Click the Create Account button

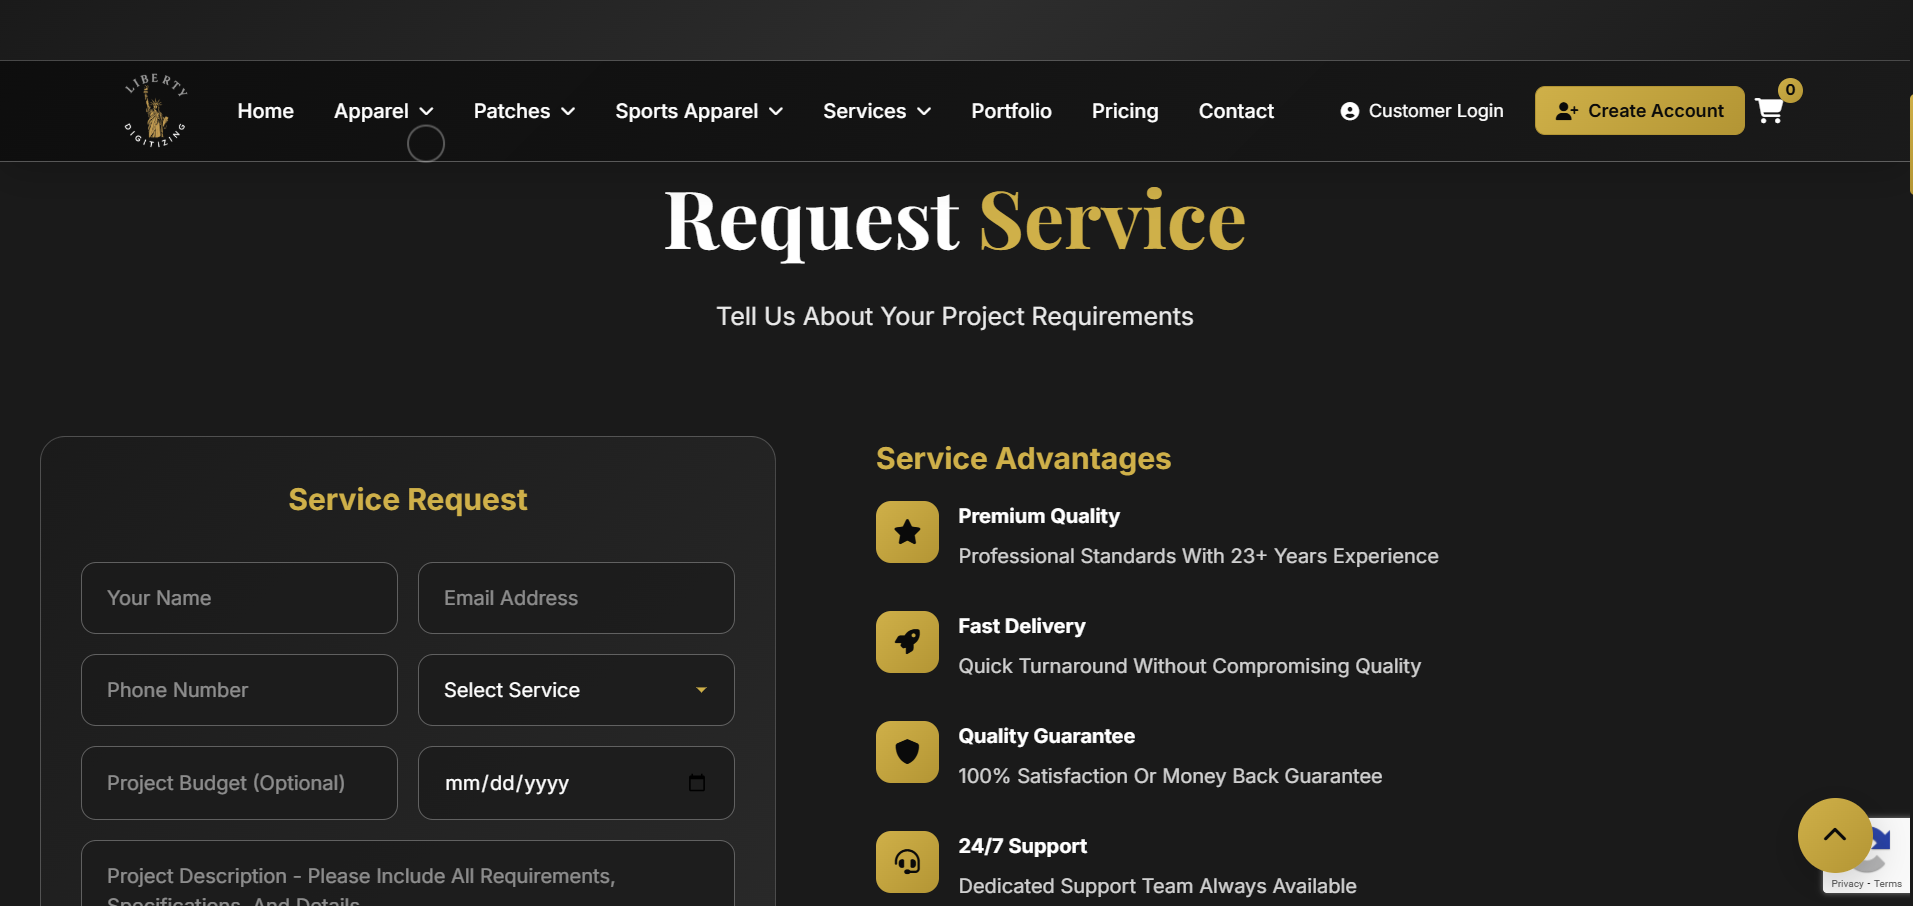click(1638, 110)
